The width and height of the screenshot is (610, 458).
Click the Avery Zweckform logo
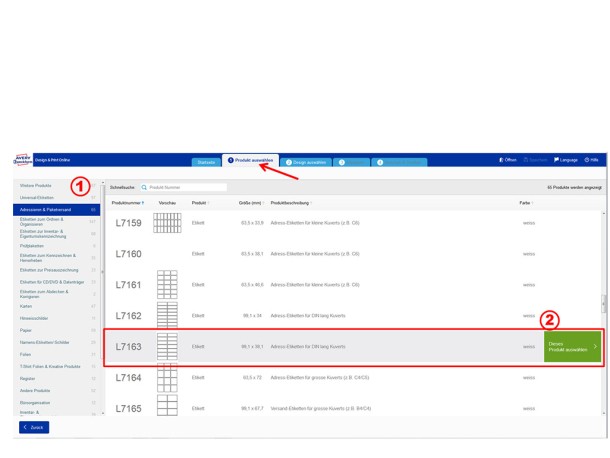23,160
